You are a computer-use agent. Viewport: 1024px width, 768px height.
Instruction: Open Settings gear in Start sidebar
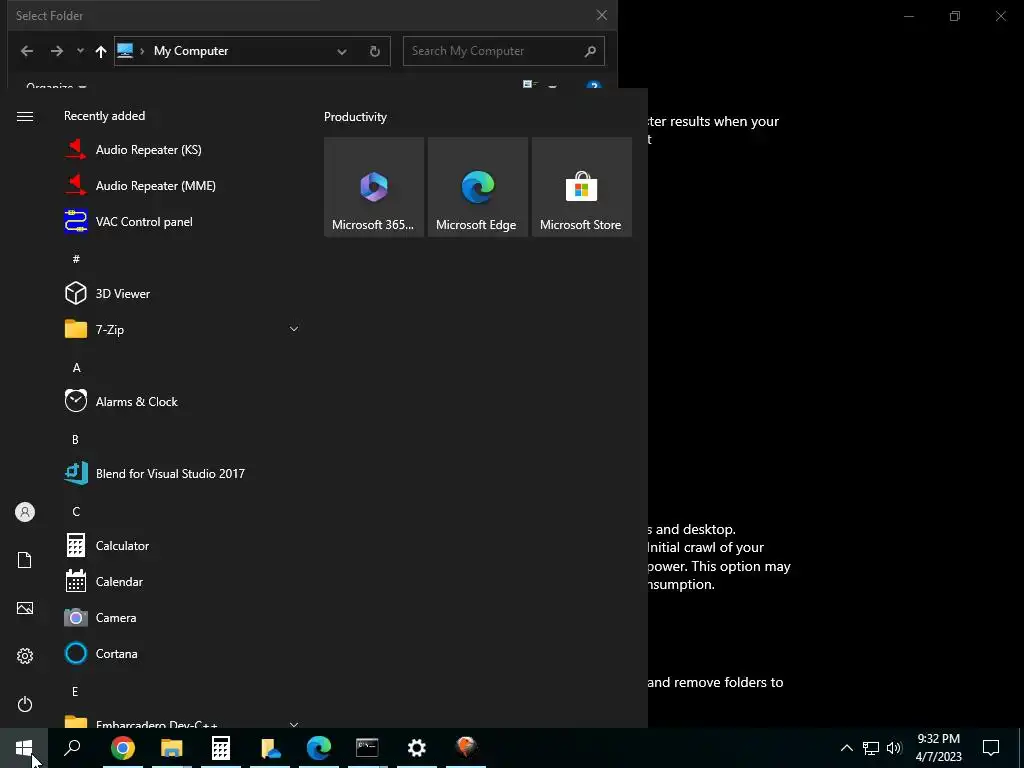25,656
